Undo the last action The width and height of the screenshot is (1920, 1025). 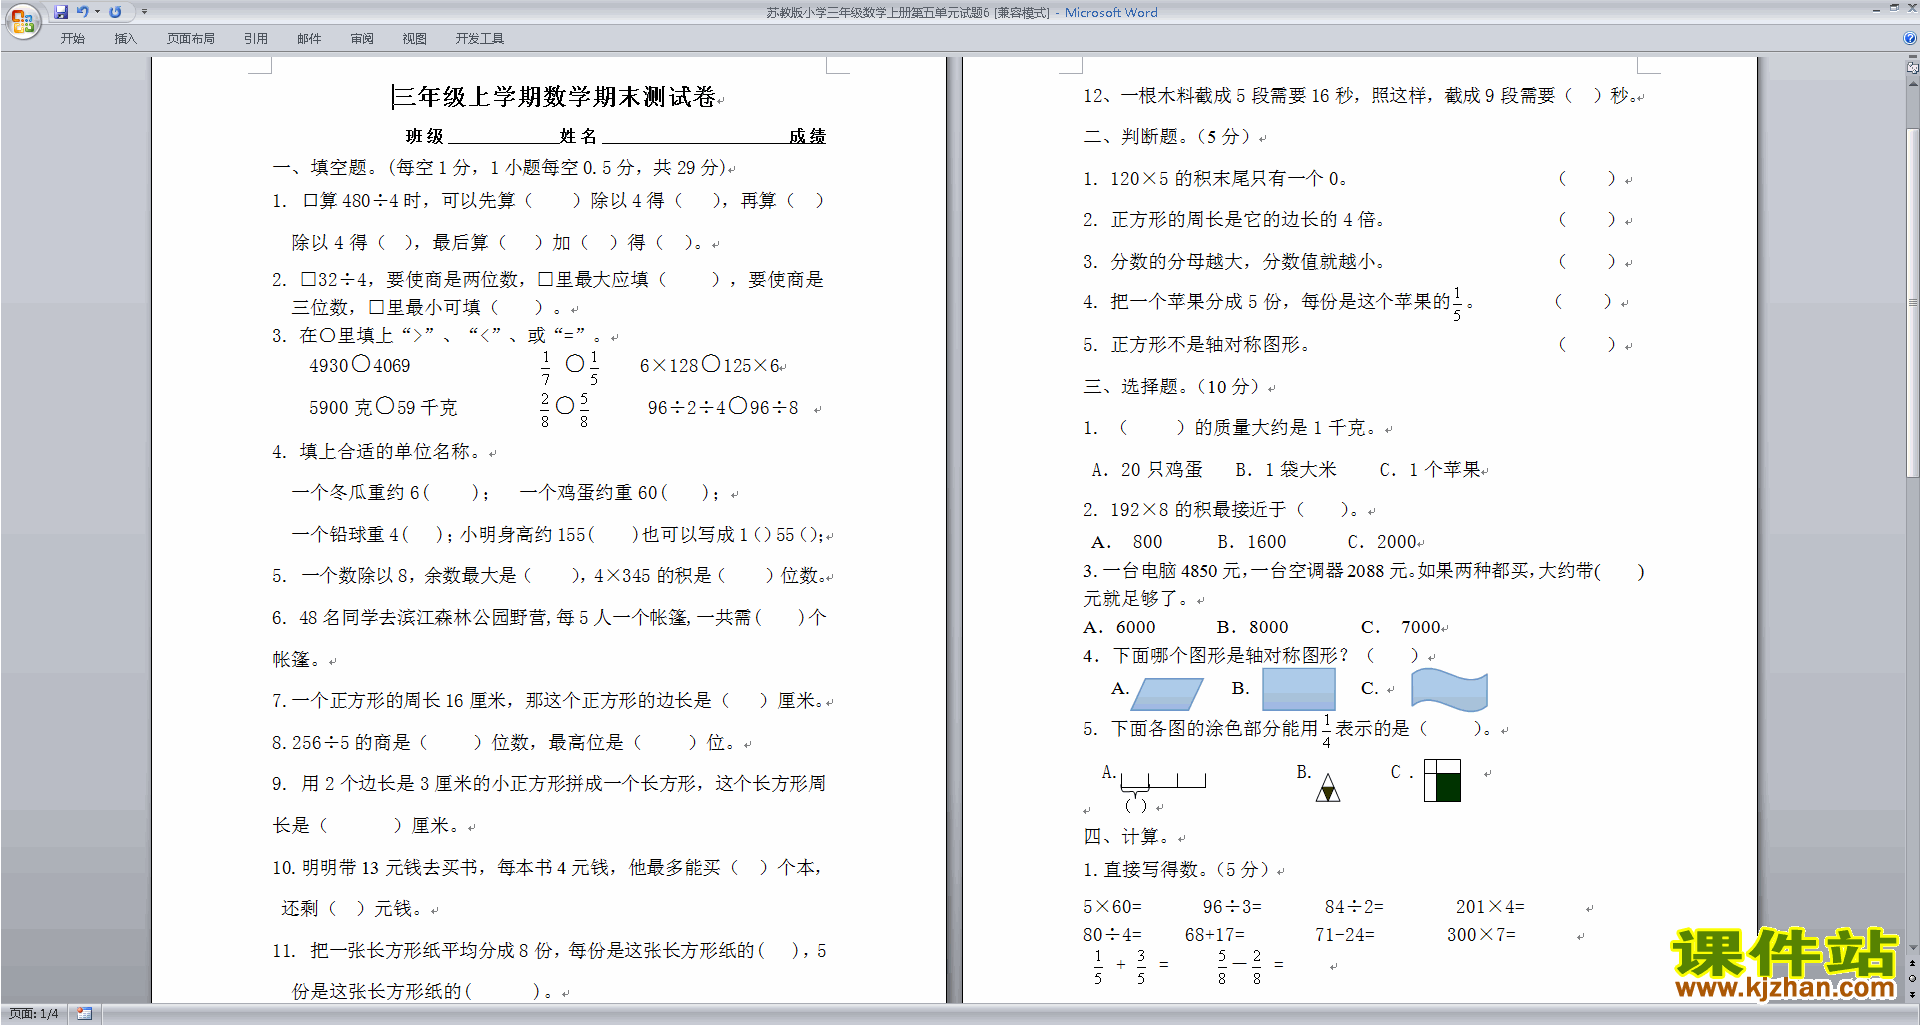pyautogui.click(x=83, y=12)
